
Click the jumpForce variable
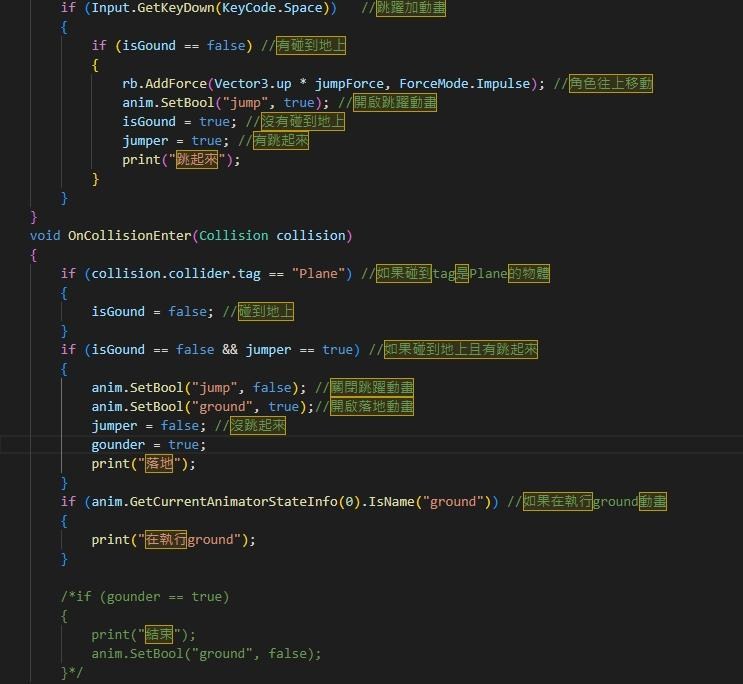[x=347, y=84]
